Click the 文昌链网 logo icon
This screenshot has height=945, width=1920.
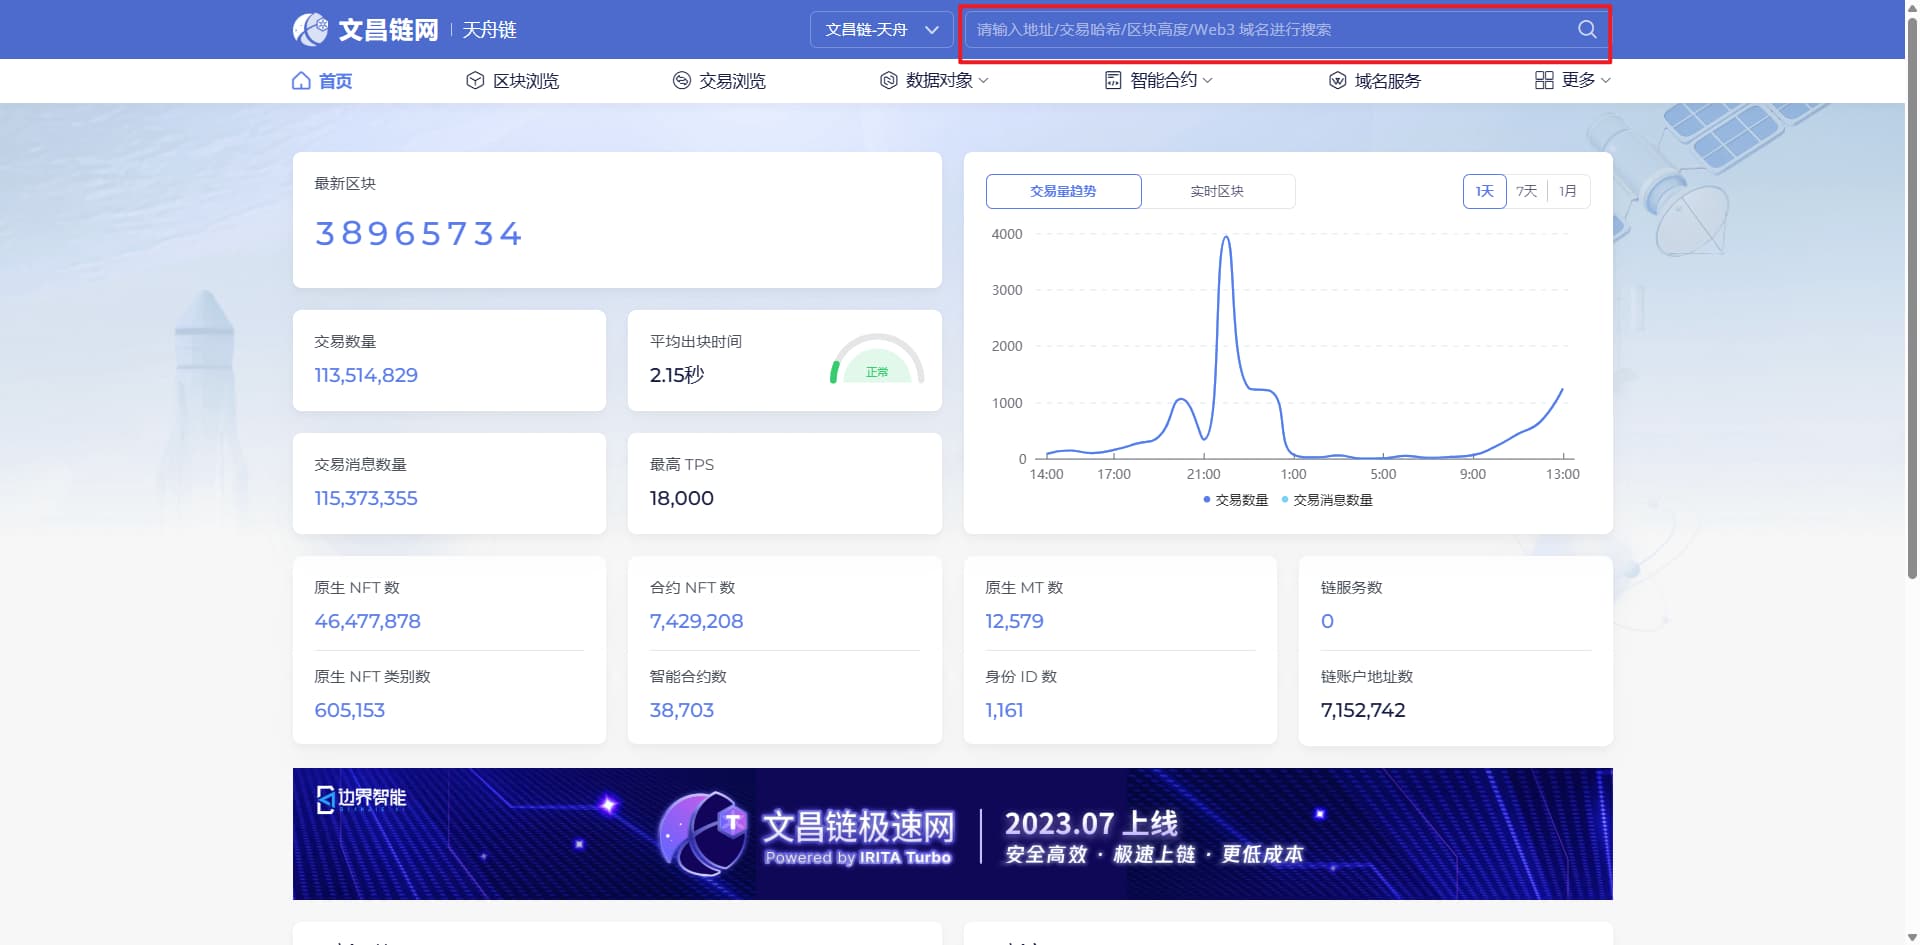click(310, 29)
